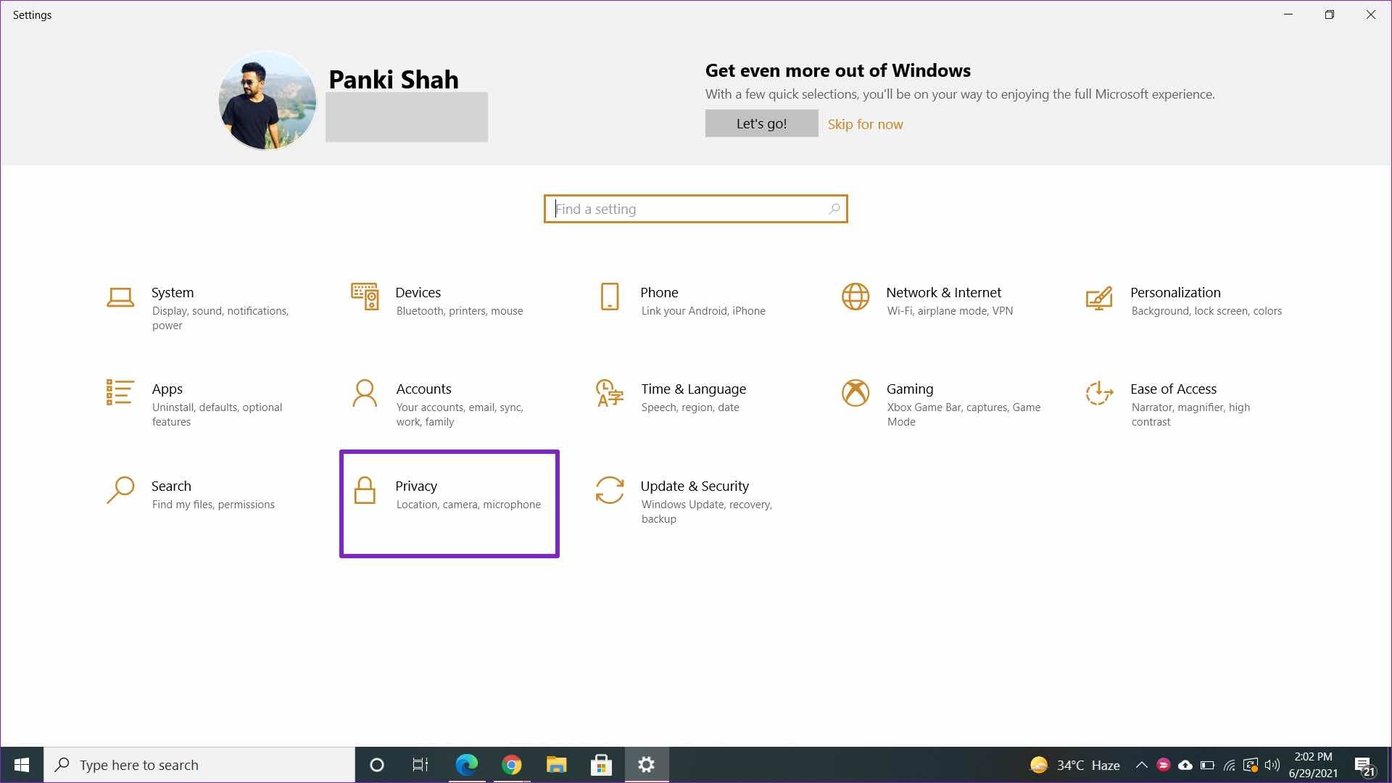Click the Update & Security heading
The height and width of the screenshot is (783, 1392).
pyautogui.click(x=694, y=486)
